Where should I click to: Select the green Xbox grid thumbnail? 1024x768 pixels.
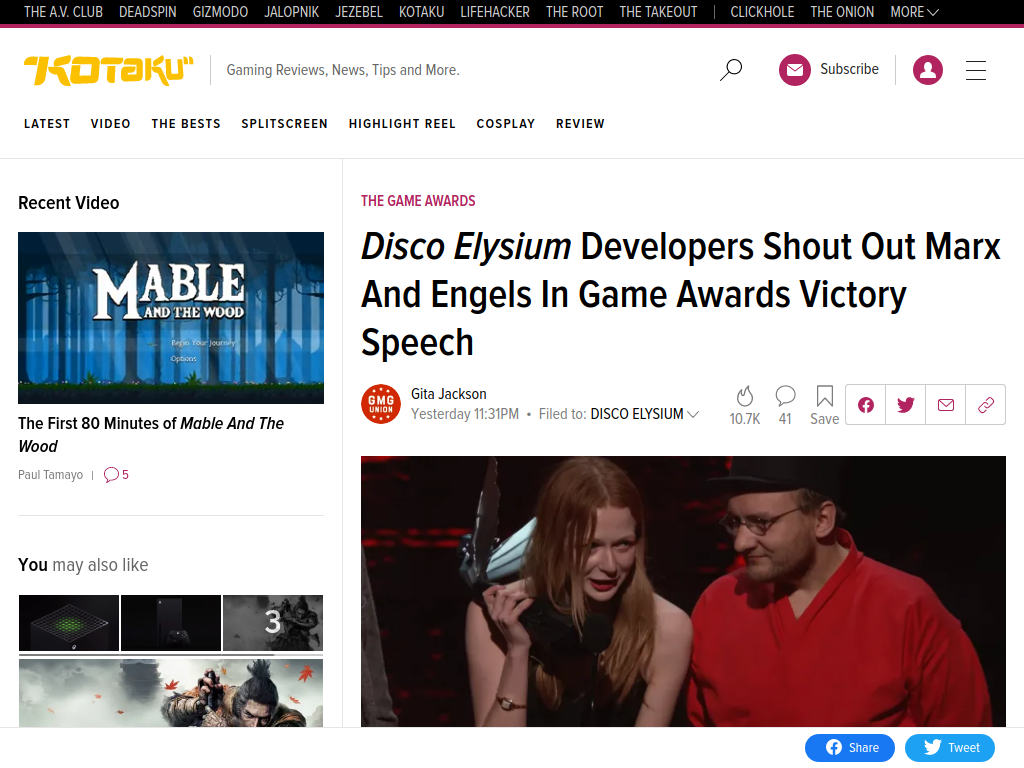pos(69,623)
